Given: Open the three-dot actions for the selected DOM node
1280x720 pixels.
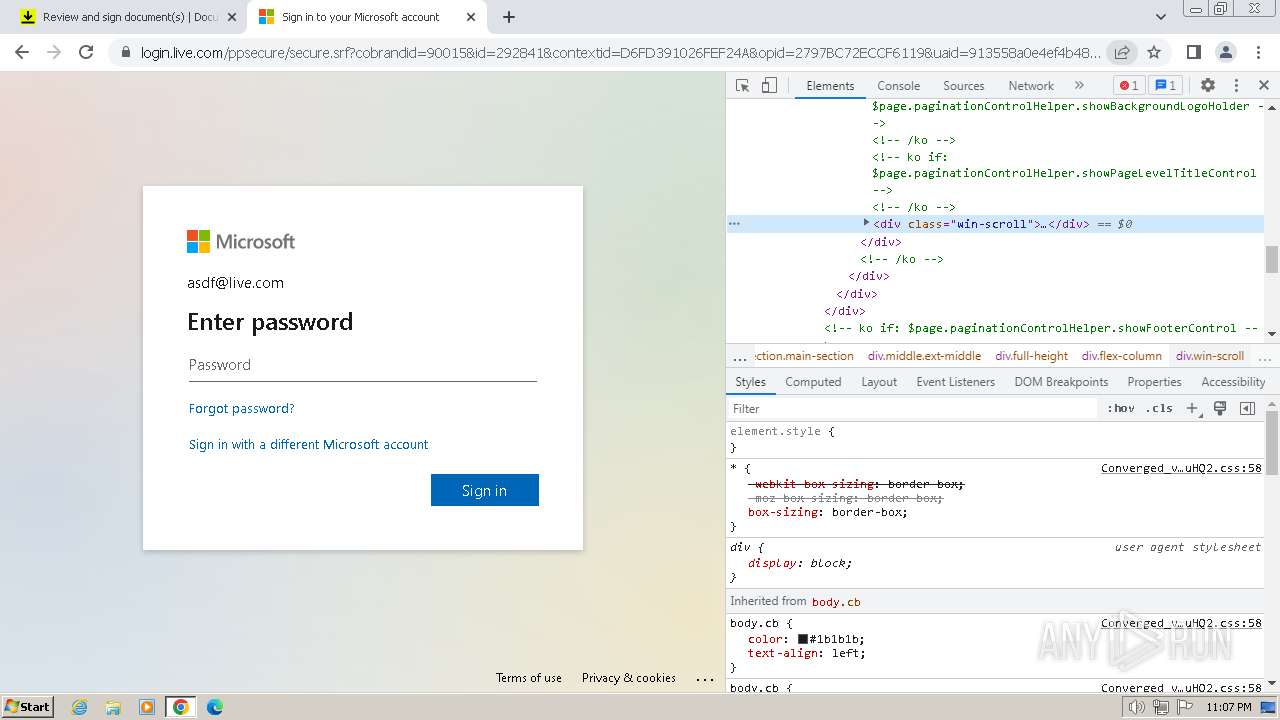Looking at the screenshot, I should tap(734, 224).
